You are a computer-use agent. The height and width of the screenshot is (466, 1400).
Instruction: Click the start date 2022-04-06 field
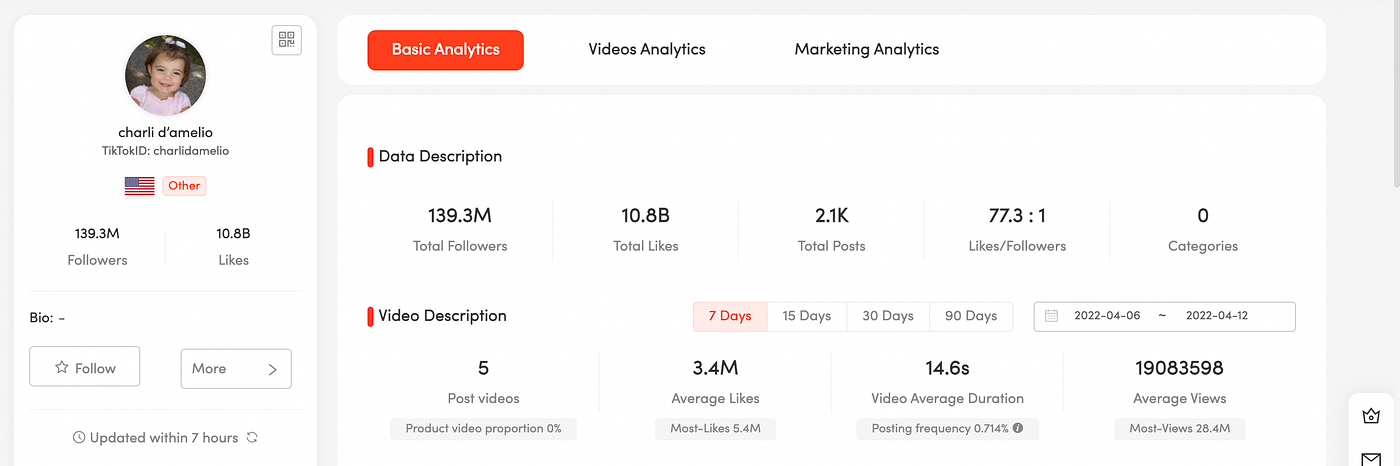point(1106,316)
